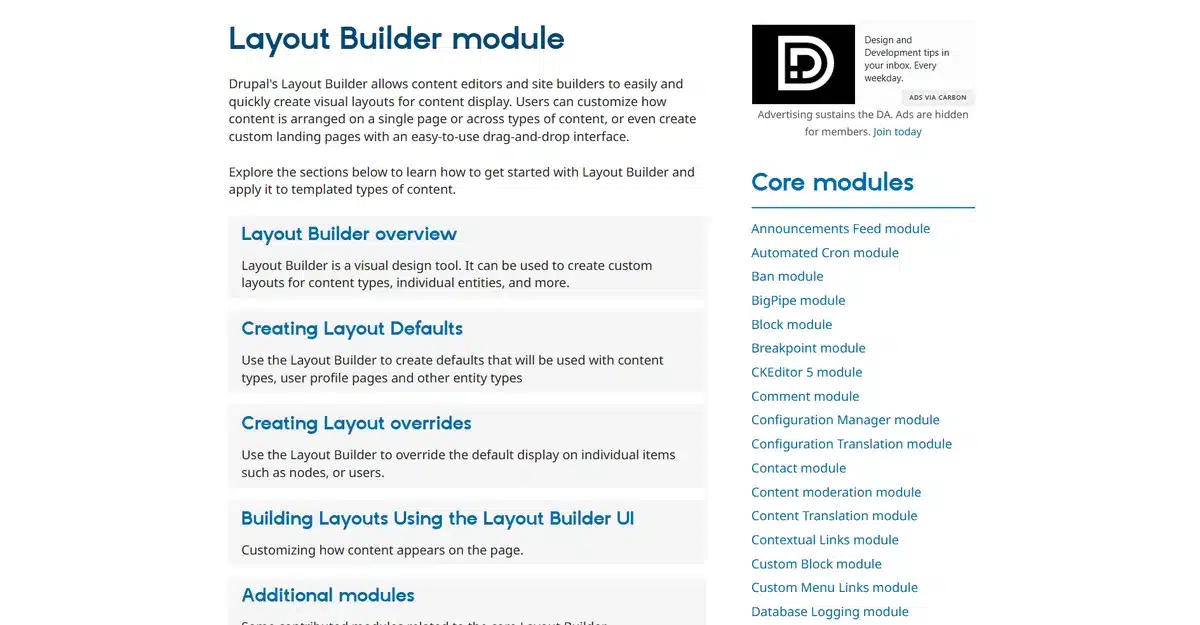Open the Configuration Manager module link
The image size is (1200, 625).
click(x=845, y=420)
